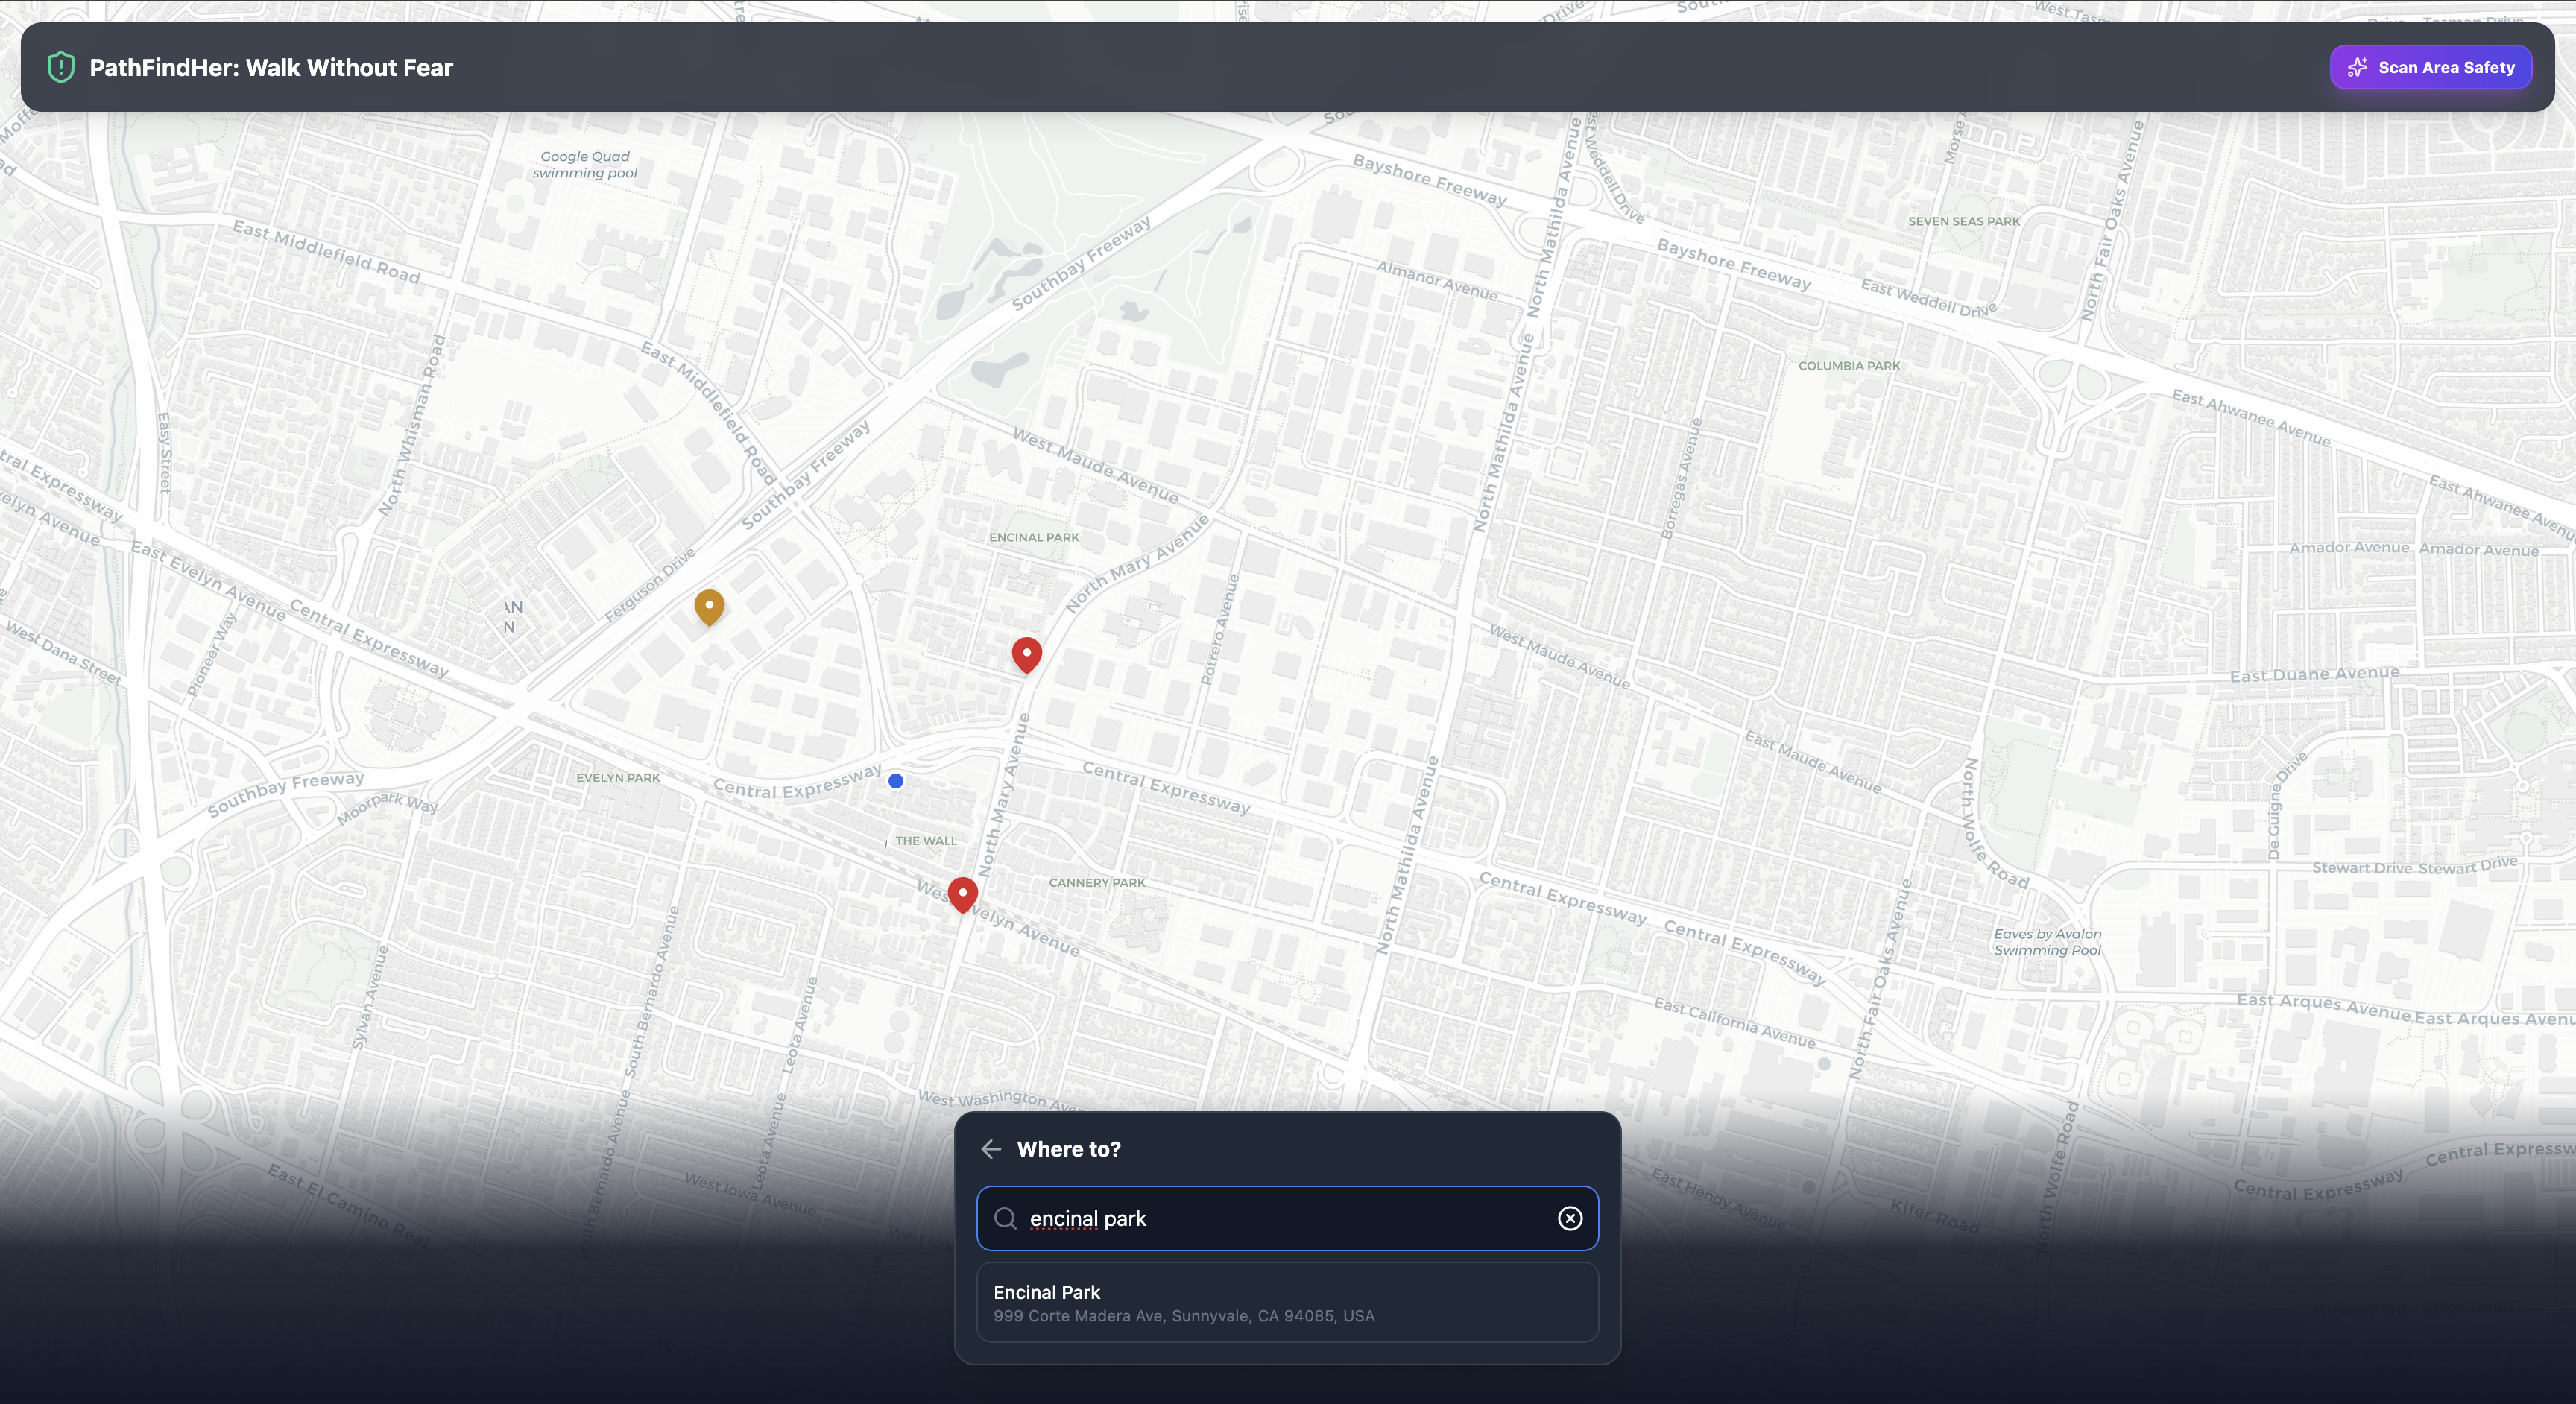This screenshot has height=1404, width=2576.
Task: Click the EVELYN PARK map label
Action: click(x=618, y=777)
